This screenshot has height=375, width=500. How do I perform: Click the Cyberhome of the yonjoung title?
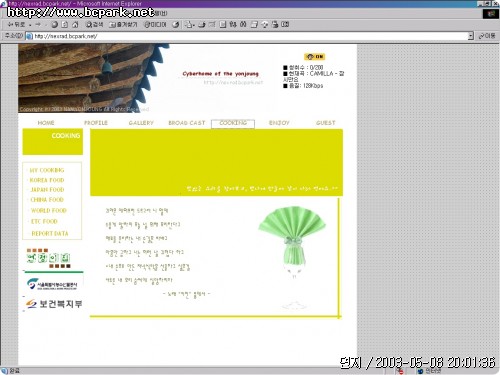220,74
